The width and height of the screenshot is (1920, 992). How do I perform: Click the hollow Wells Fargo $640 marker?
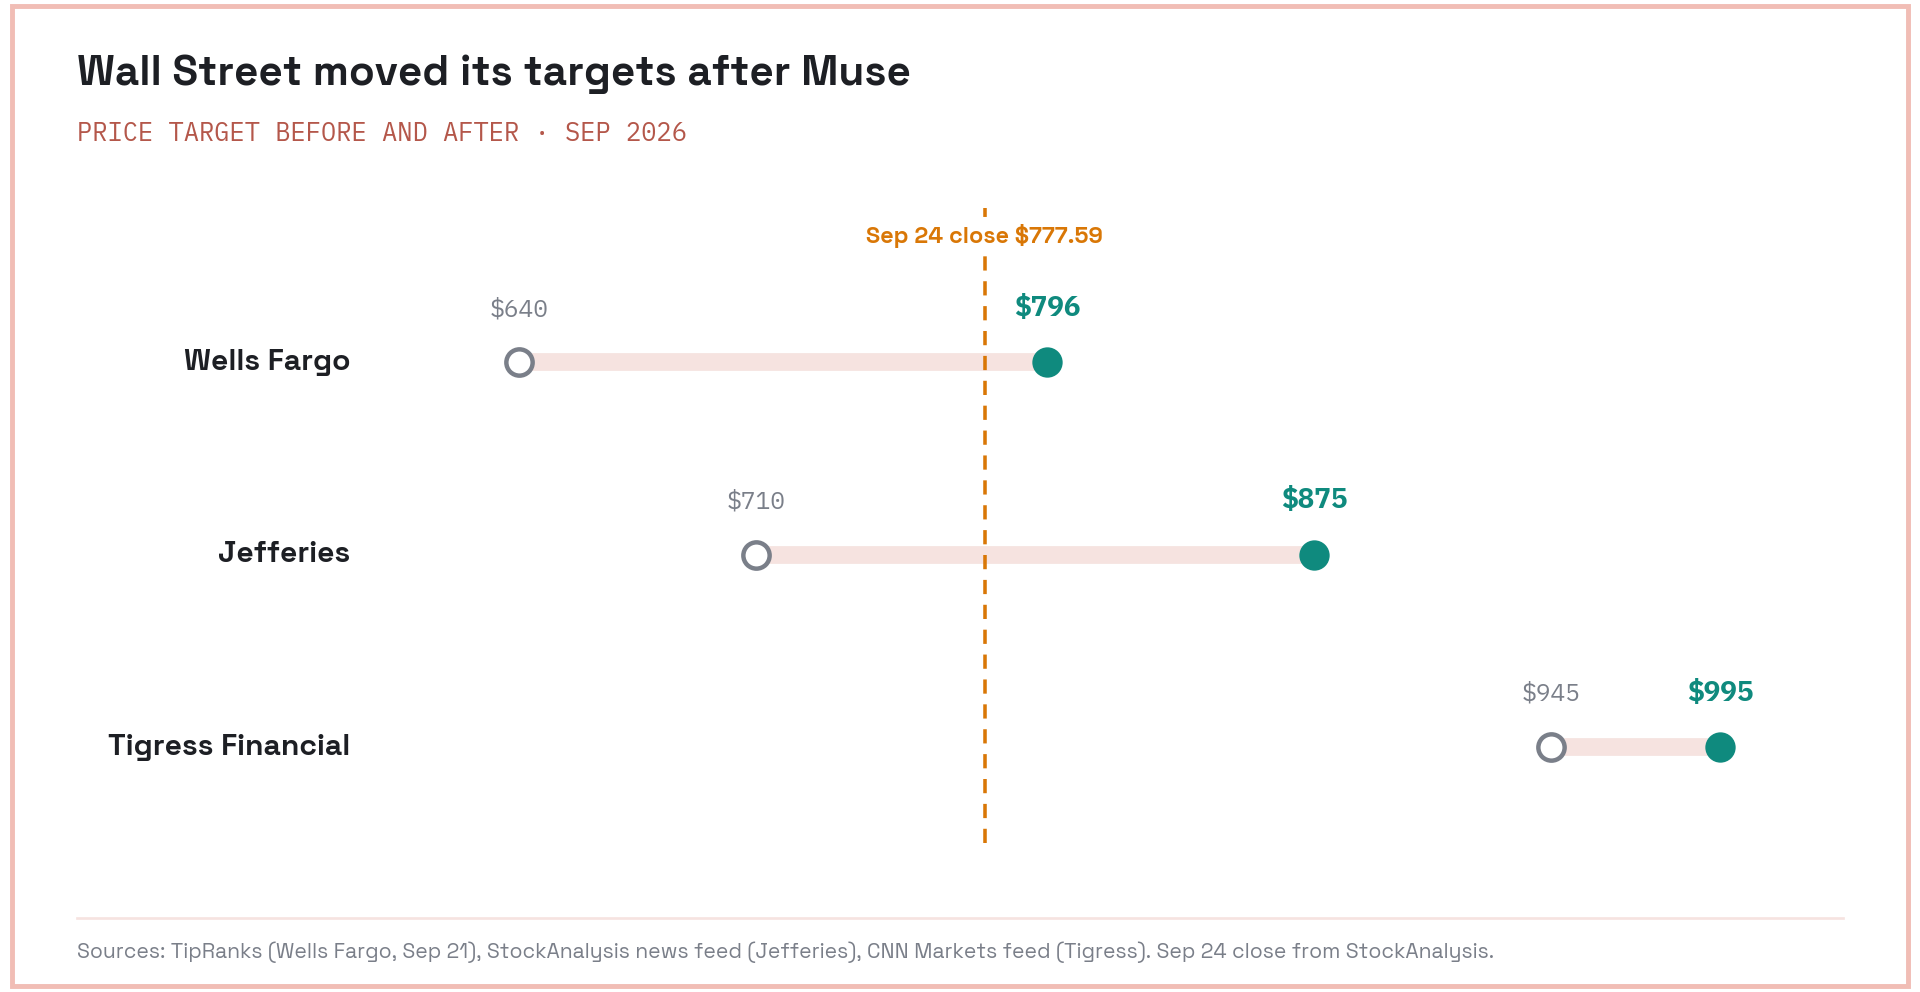tap(519, 362)
